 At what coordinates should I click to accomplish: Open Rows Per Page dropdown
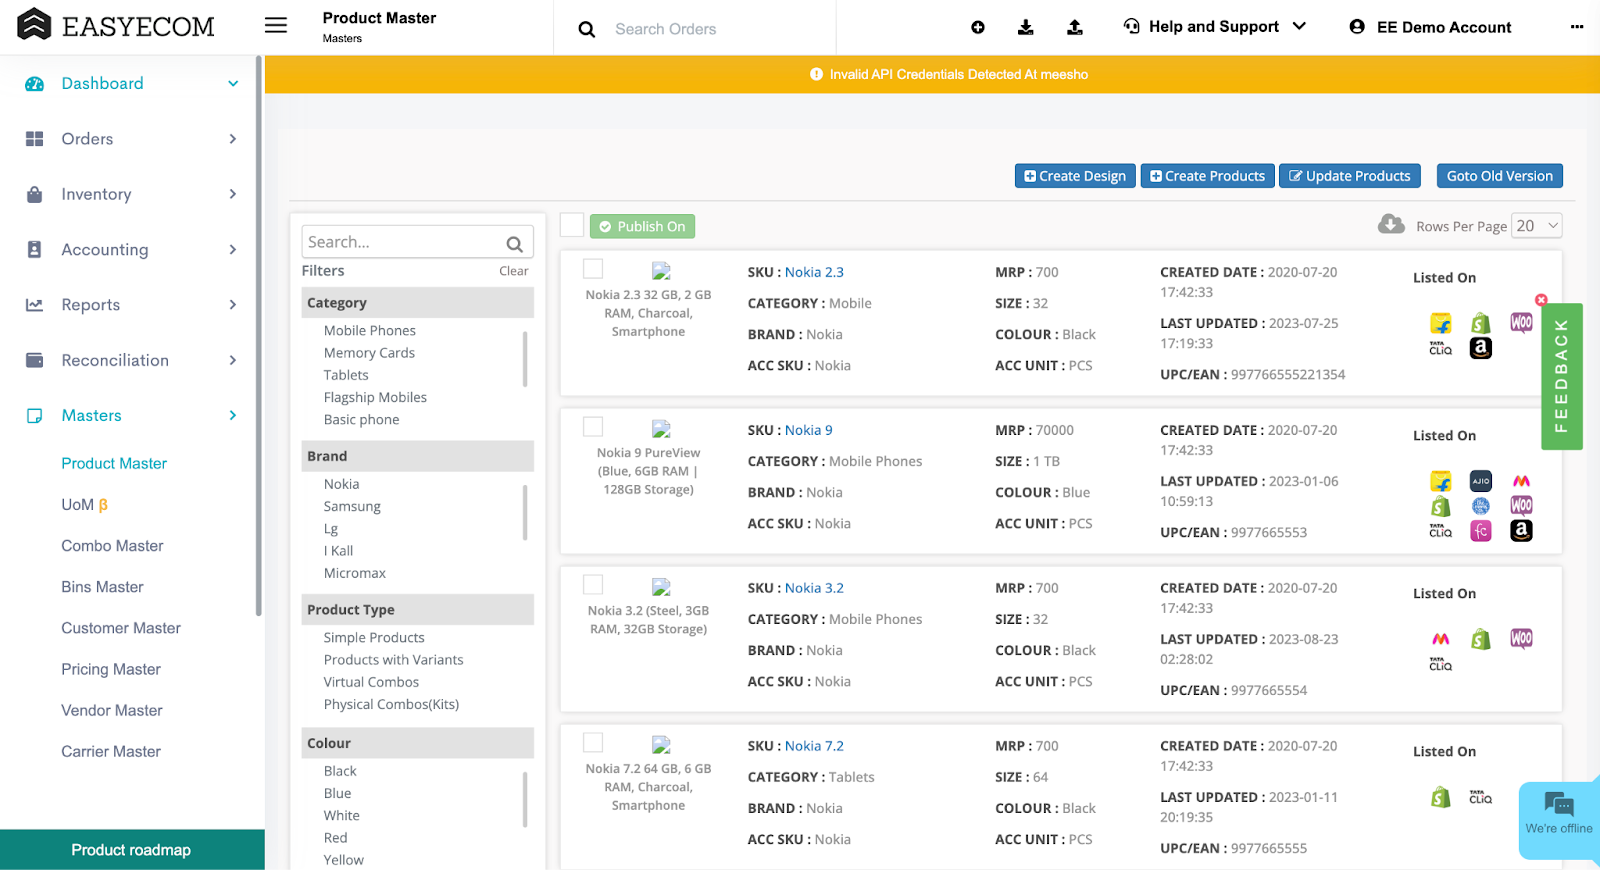click(1537, 226)
